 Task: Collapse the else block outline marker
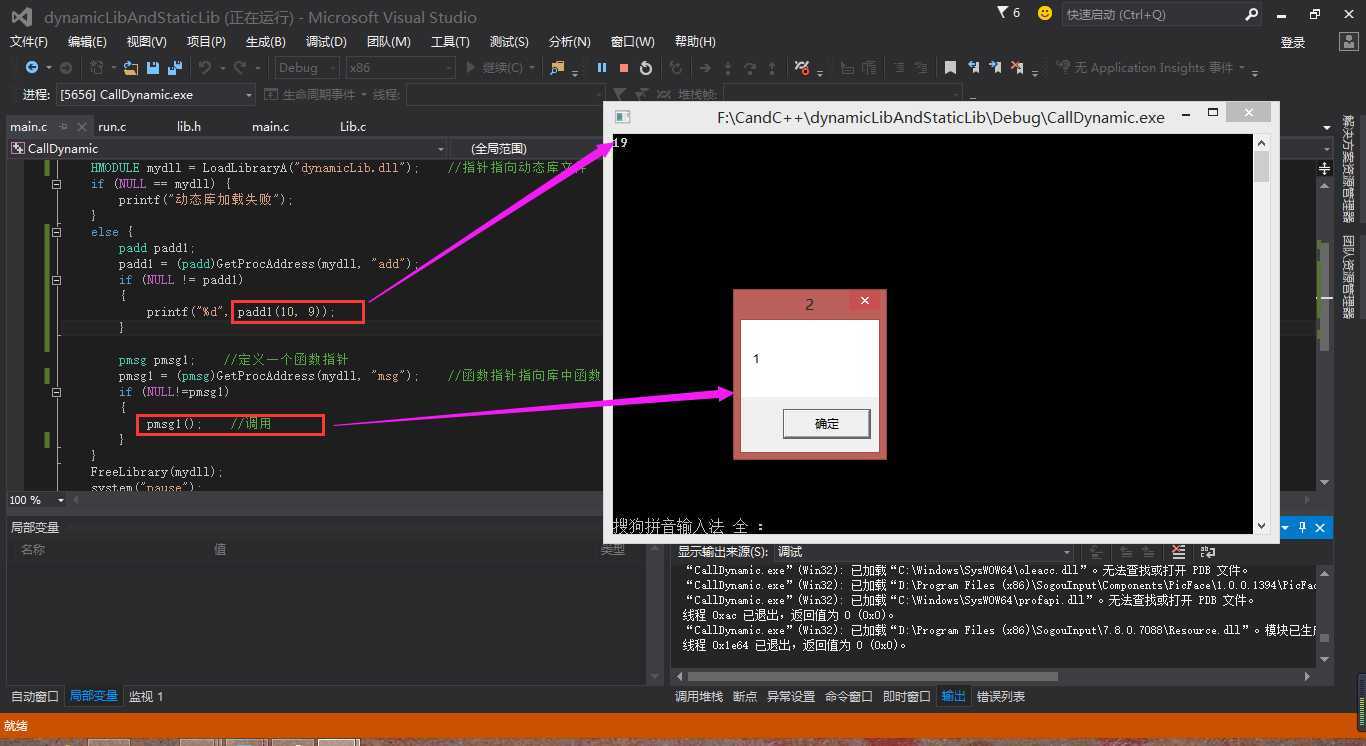tap(57, 232)
